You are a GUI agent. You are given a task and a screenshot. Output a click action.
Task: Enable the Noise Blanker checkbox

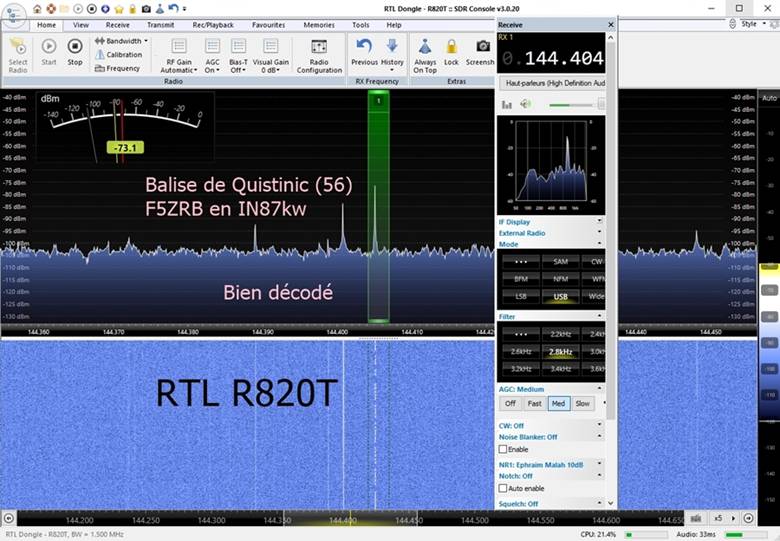coord(503,449)
